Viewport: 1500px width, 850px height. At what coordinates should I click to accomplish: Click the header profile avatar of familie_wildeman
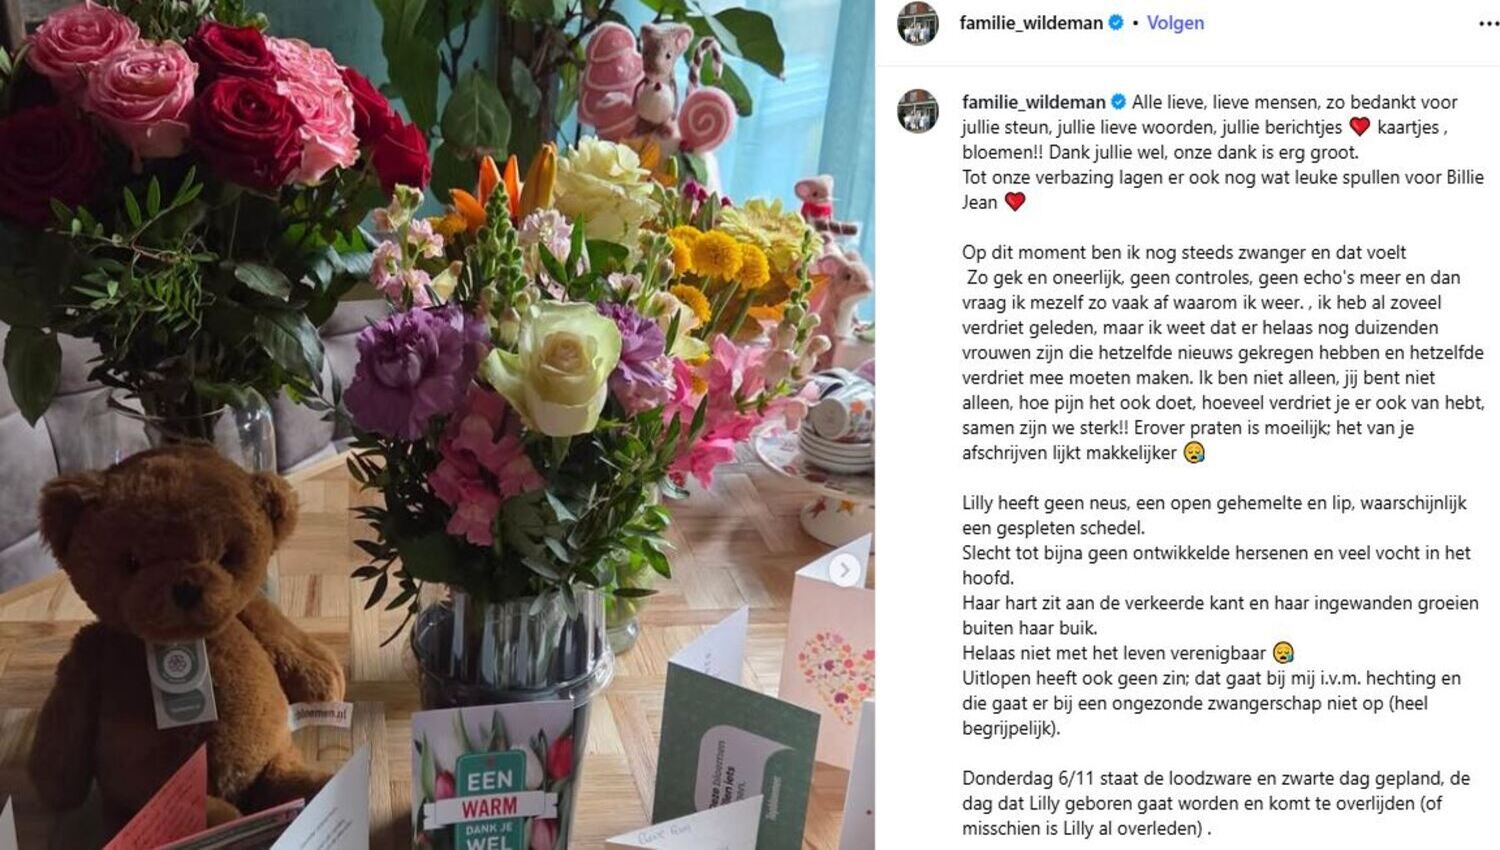(918, 23)
